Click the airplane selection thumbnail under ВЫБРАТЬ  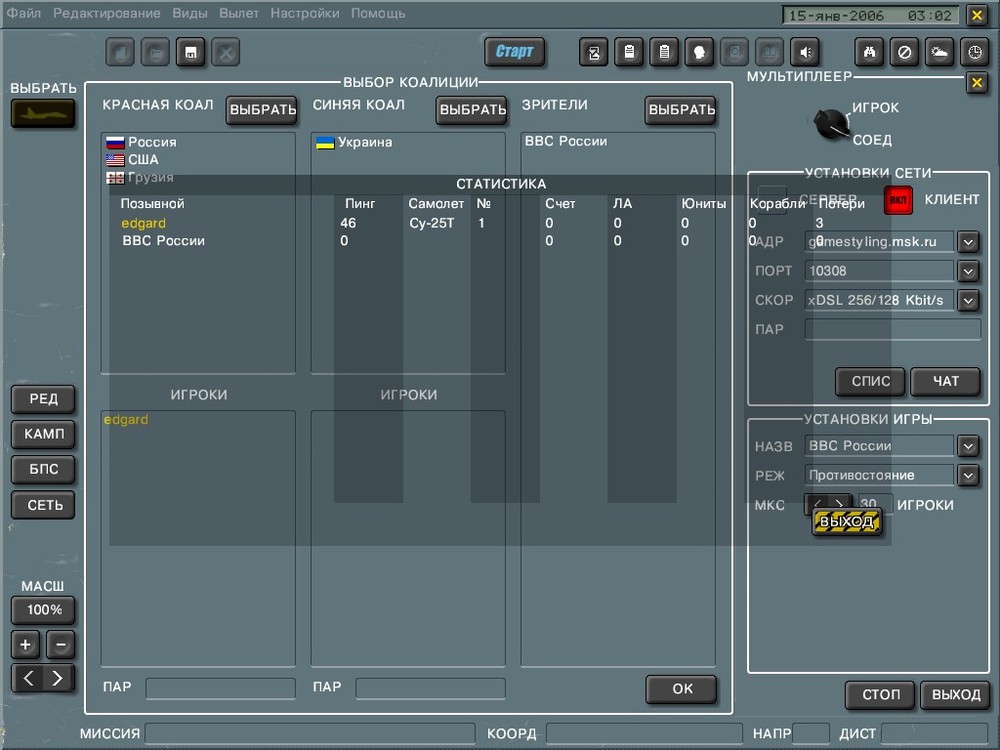tap(42, 114)
